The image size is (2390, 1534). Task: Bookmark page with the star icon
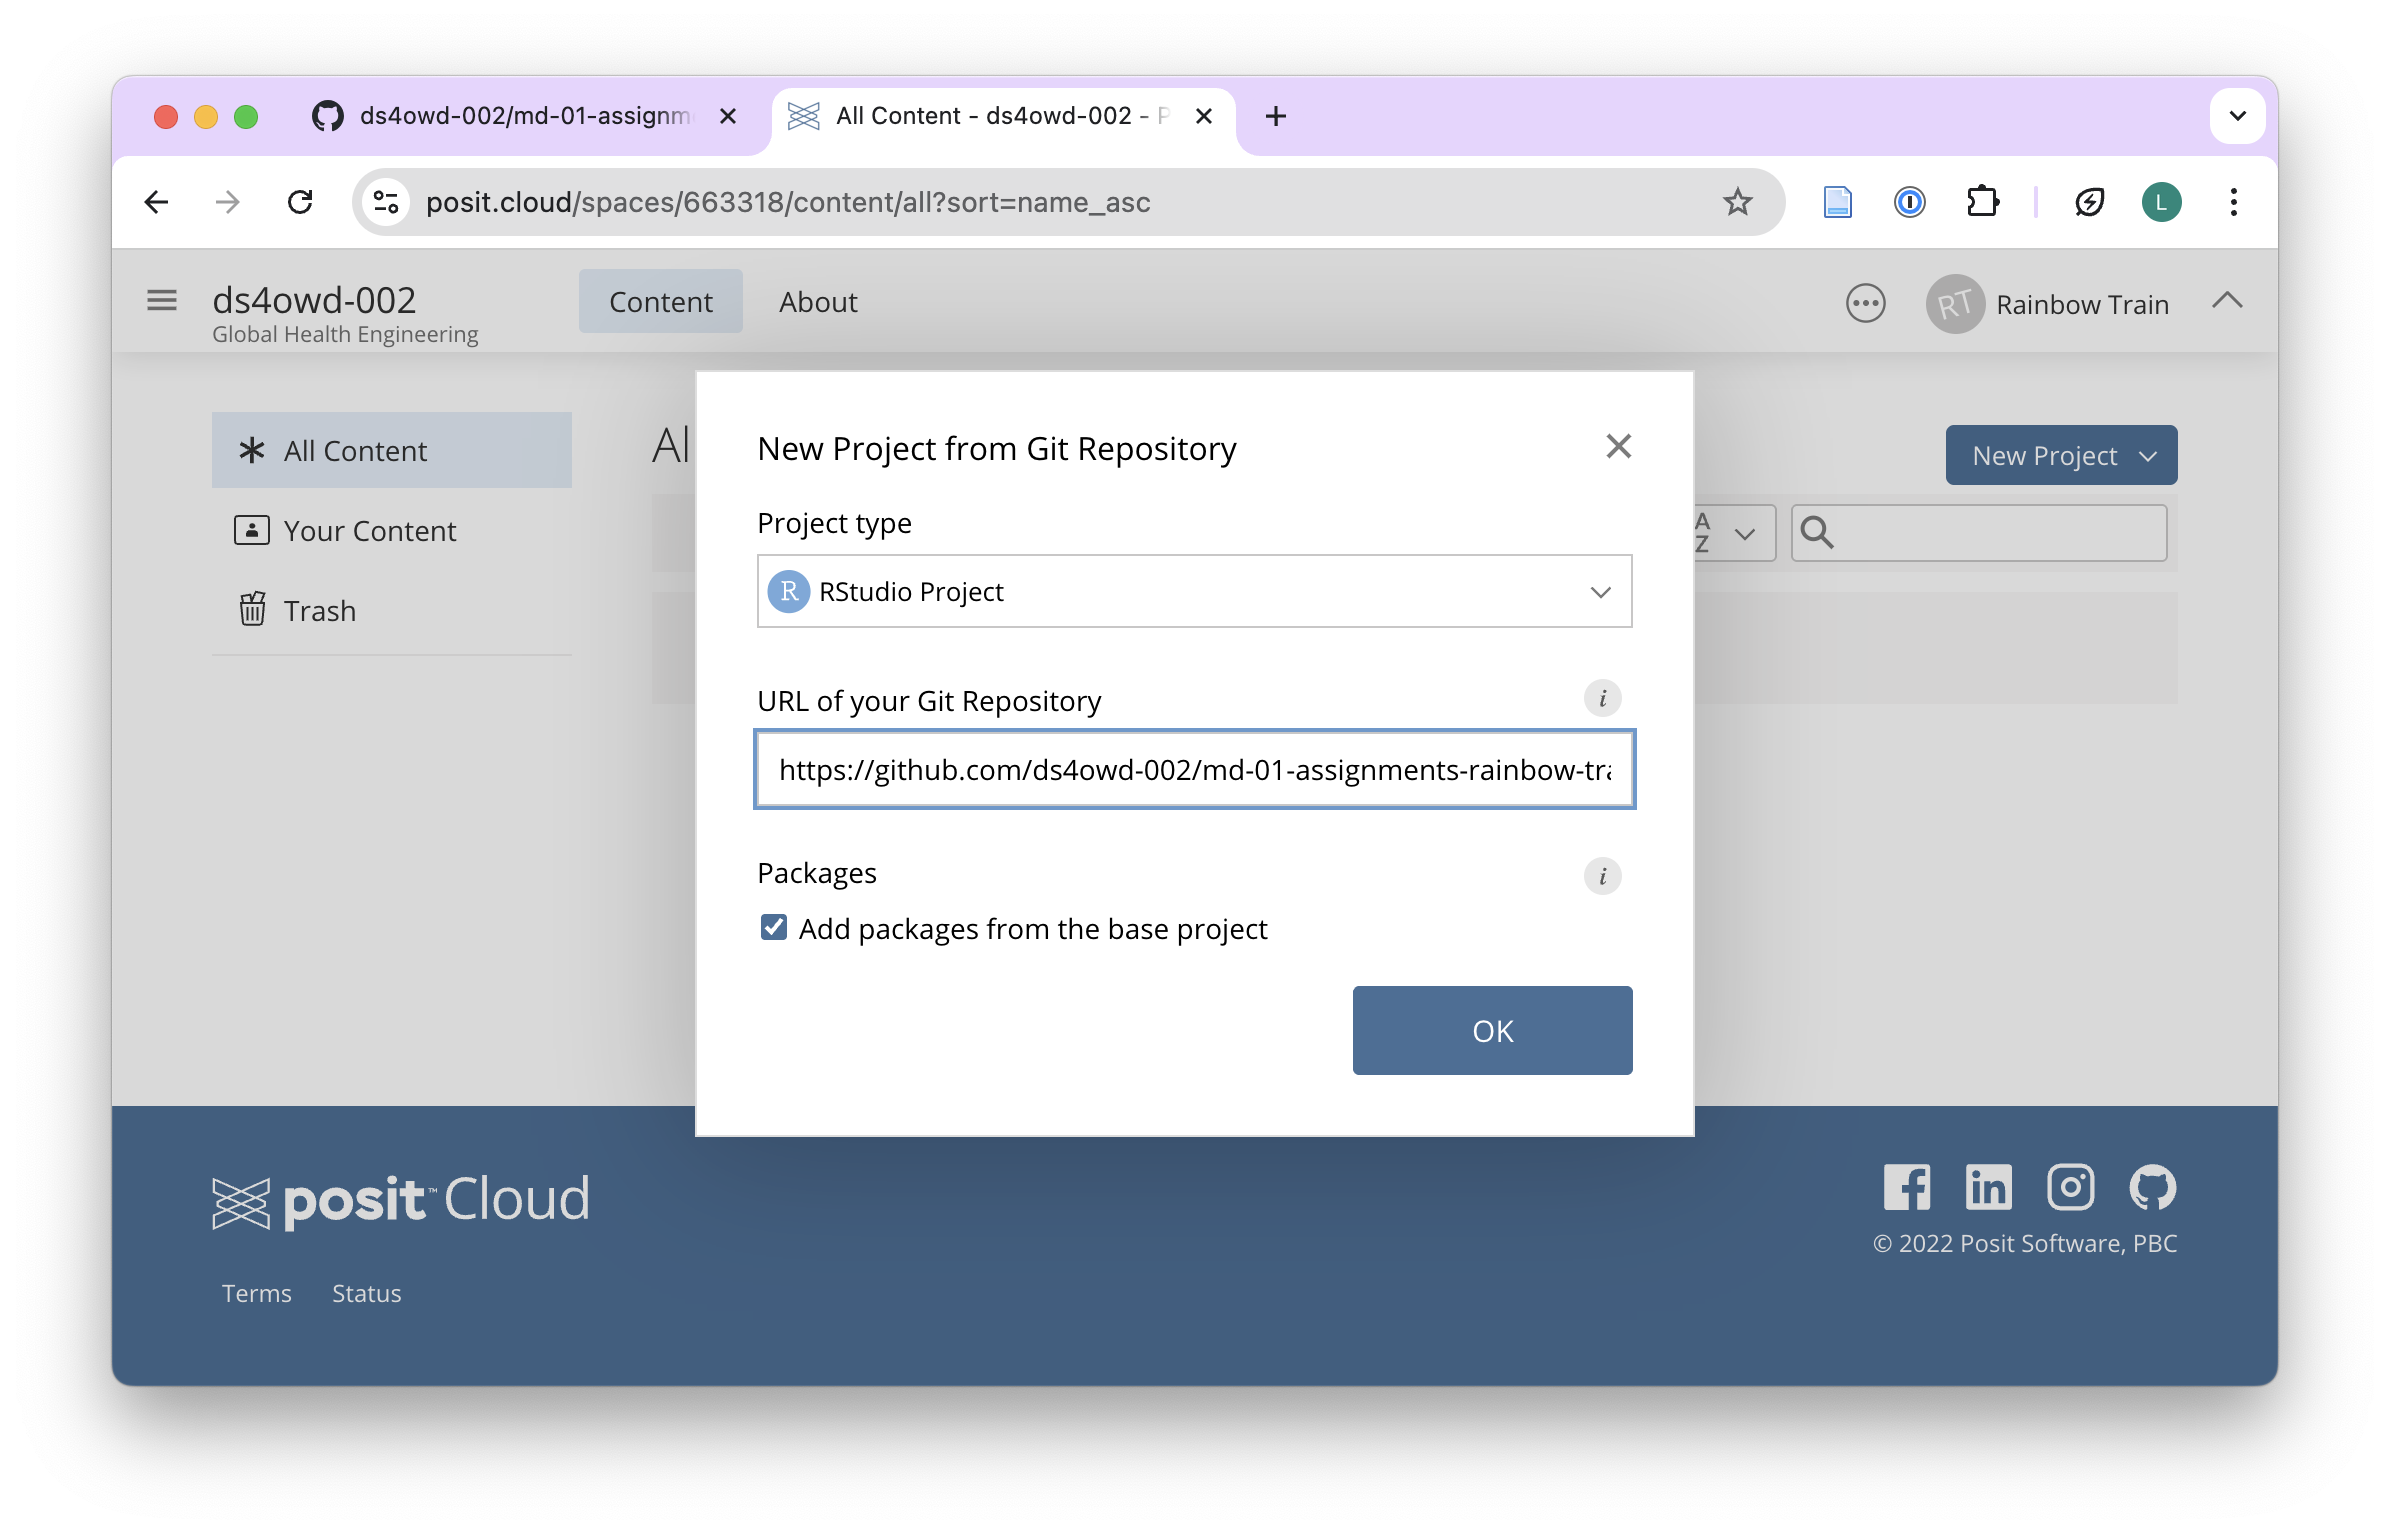click(1738, 202)
